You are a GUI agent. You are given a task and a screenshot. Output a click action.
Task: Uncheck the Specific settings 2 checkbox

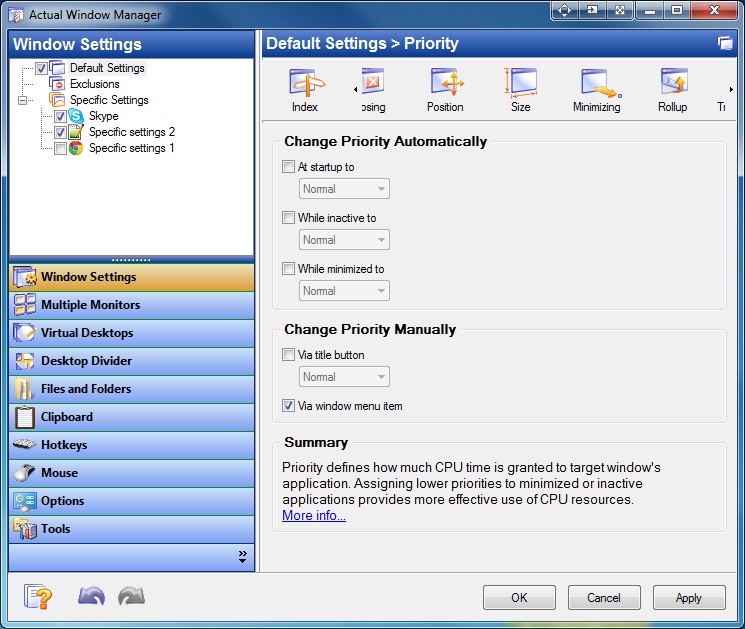coord(60,133)
